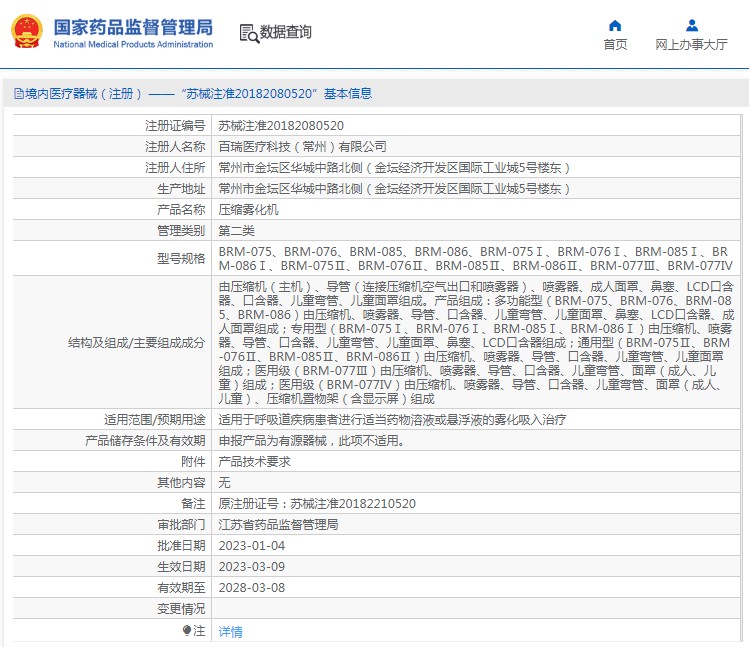Click the 适用范围/预期用途 value text
Screen dimensions: 749x647
[392, 420]
